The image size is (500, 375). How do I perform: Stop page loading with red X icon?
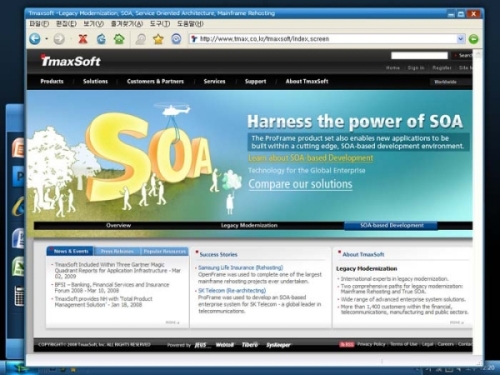point(83,39)
